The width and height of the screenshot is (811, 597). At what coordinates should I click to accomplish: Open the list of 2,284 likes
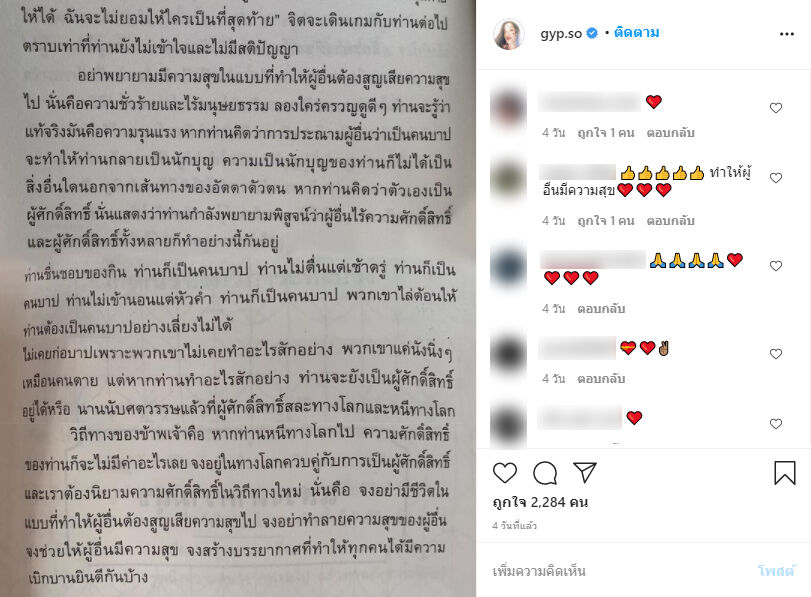[x=540, y=502]
